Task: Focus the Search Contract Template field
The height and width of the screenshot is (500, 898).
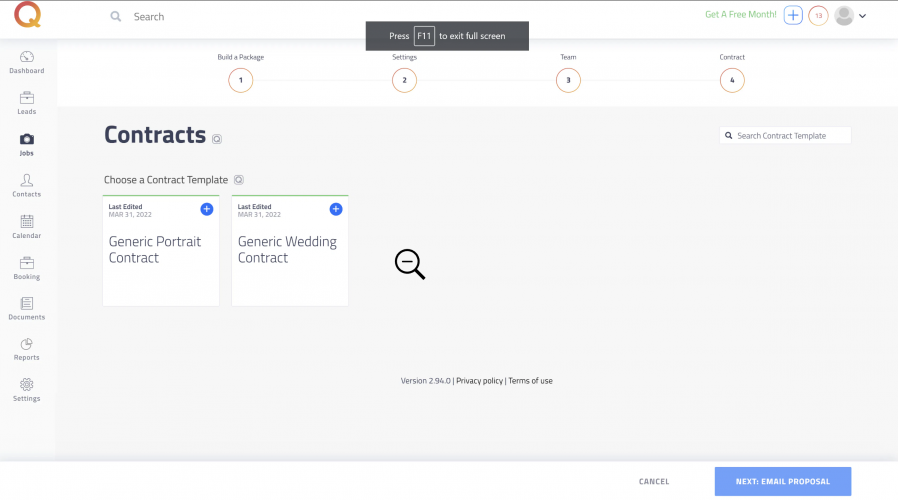Action: (790, 135)
